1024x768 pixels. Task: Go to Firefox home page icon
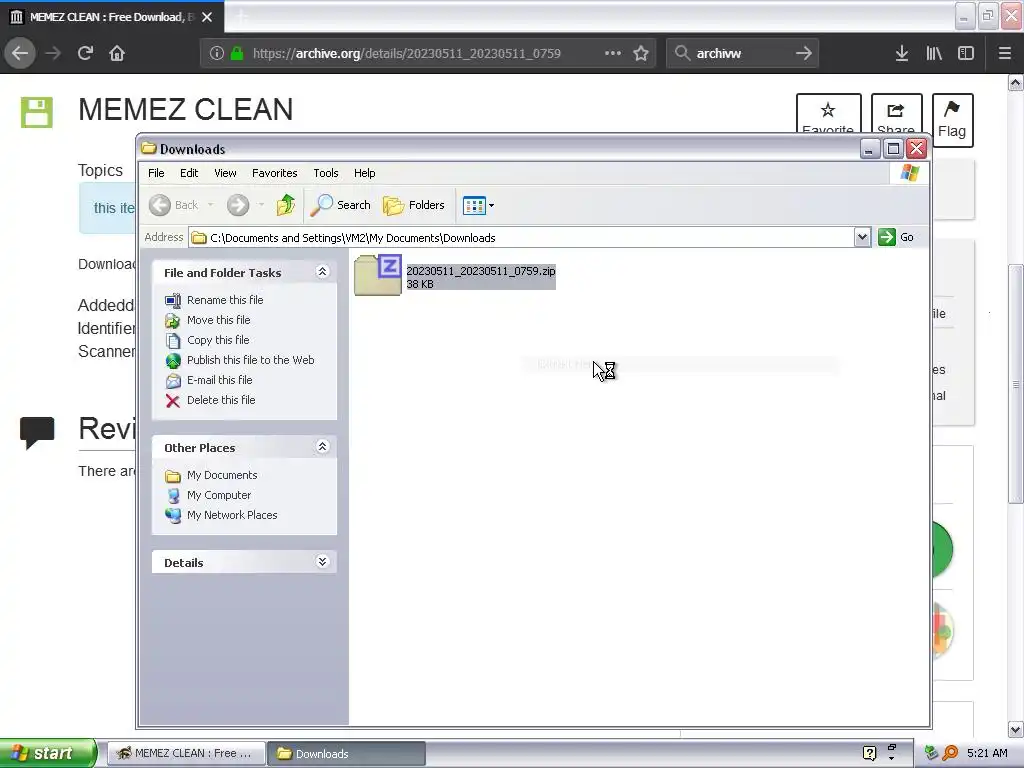click(x=117, y=53)
